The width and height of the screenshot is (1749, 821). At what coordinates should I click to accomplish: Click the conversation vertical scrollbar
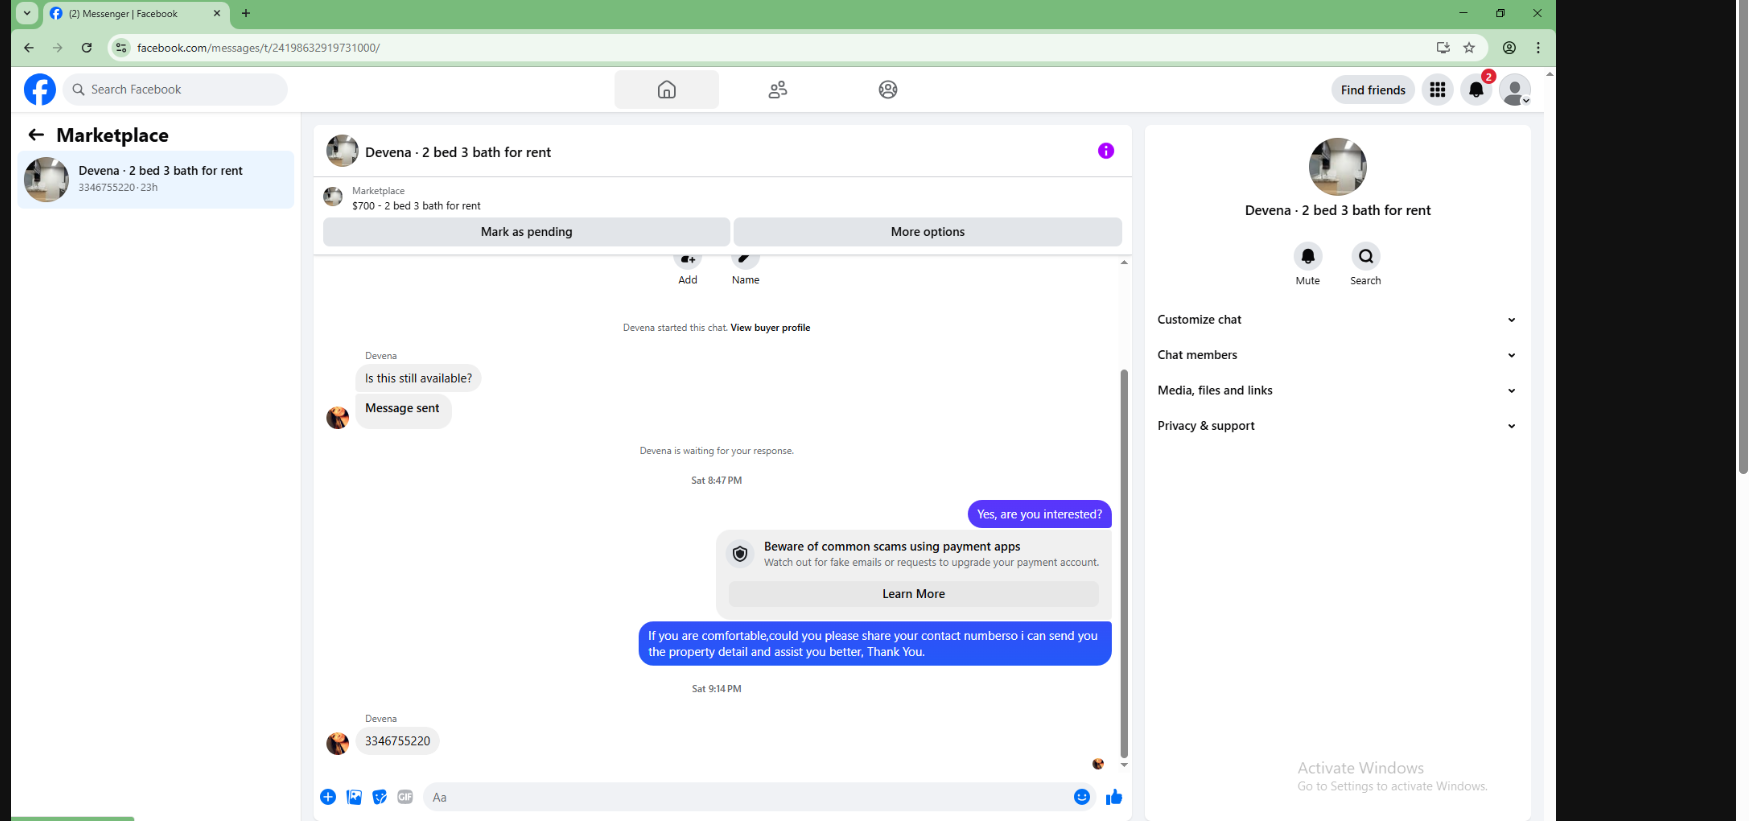coord(1124,563)
